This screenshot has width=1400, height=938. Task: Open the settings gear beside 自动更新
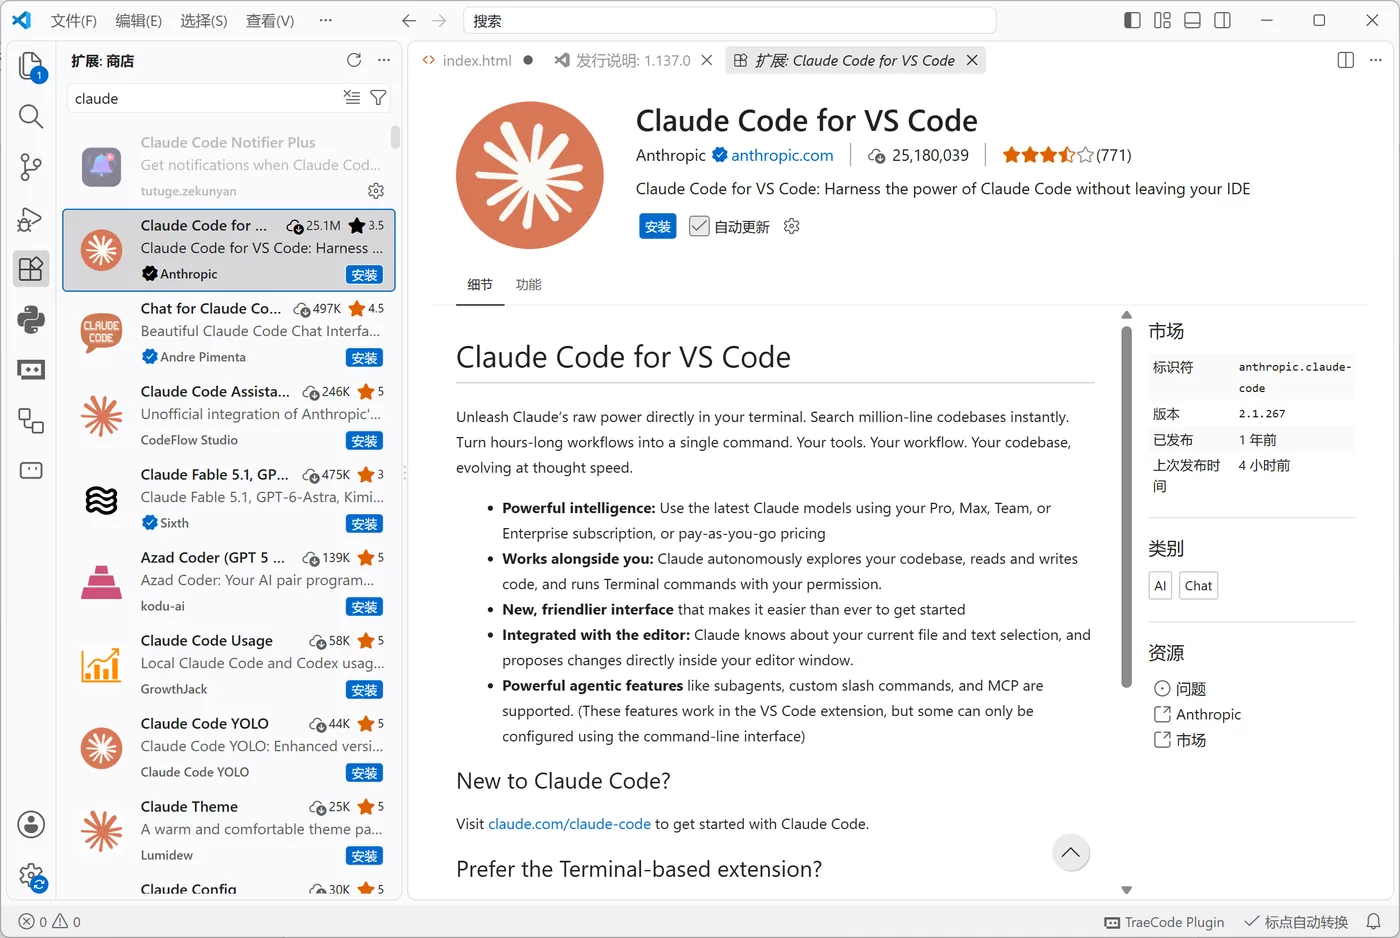pyautogui.click(x=792, y=226)
